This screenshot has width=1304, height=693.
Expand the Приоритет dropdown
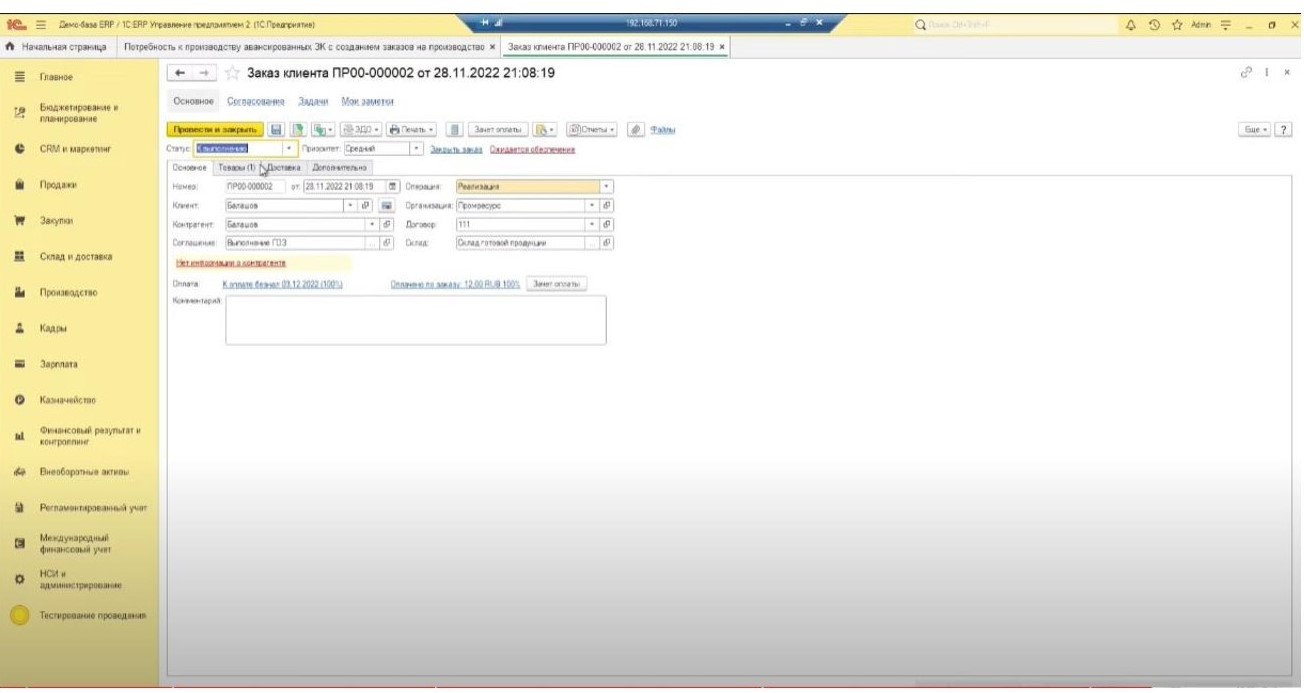417,149
